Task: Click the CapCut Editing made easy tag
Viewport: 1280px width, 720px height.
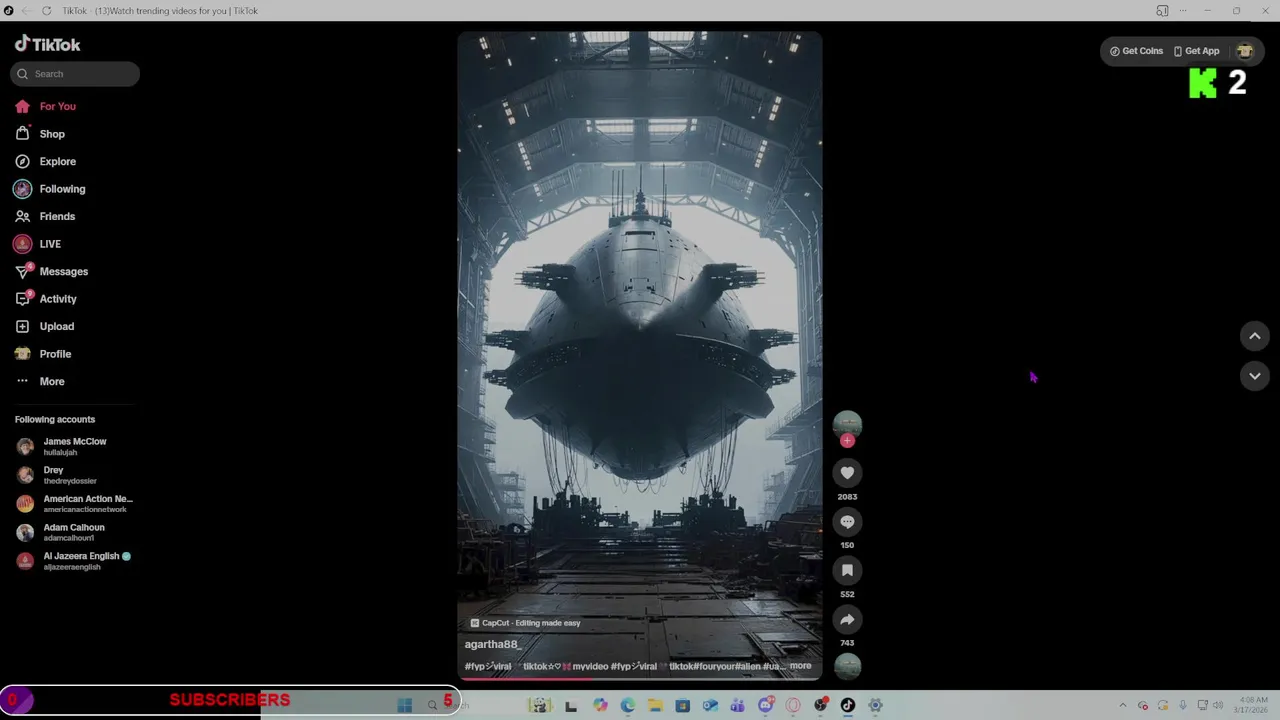Action: (525, 623)
